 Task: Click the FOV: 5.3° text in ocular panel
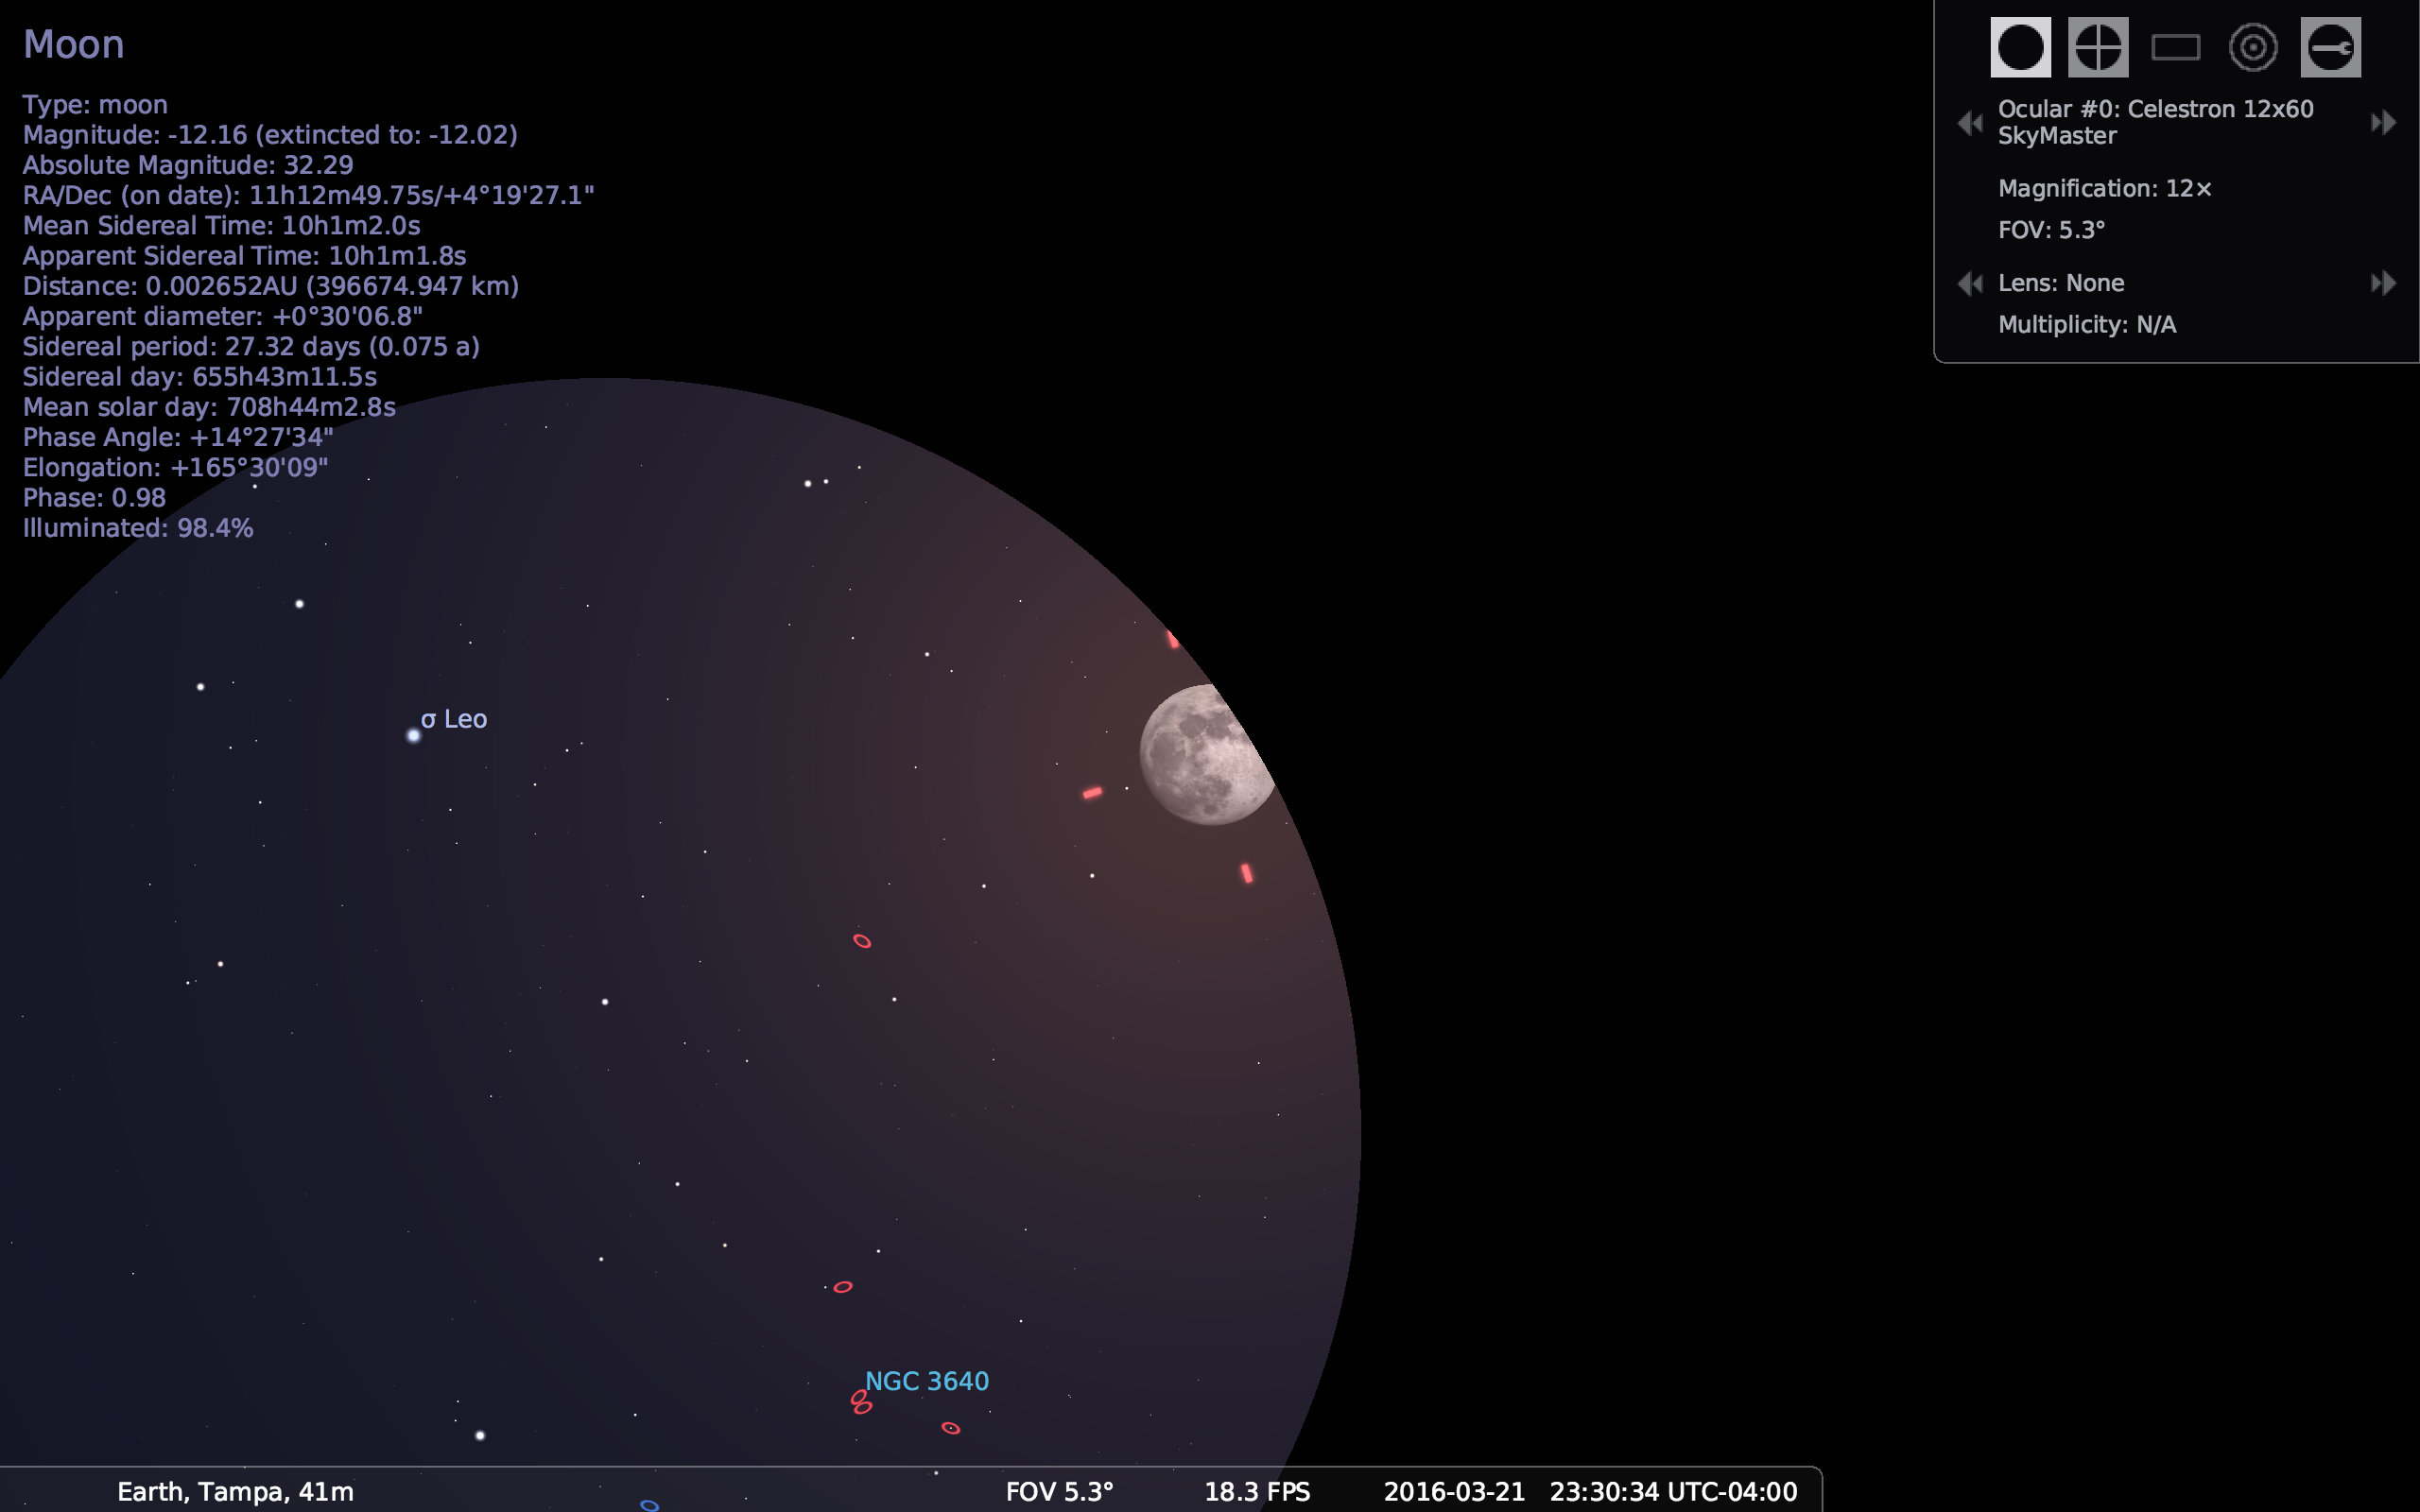pyautogui.click(x=2051, y=230)
